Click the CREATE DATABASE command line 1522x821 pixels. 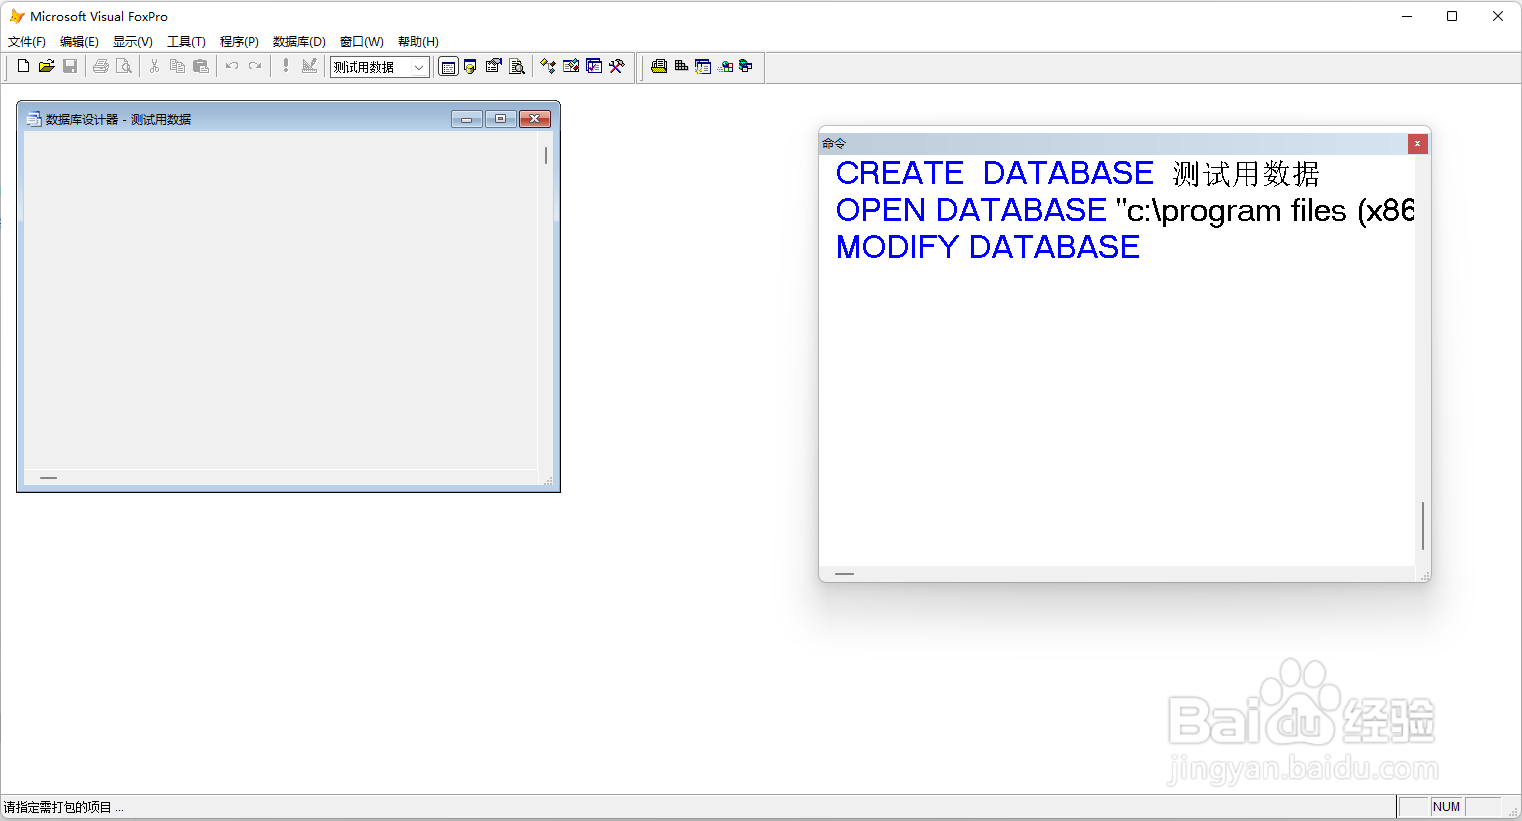pyautogui.click(x=1078, y=173)
